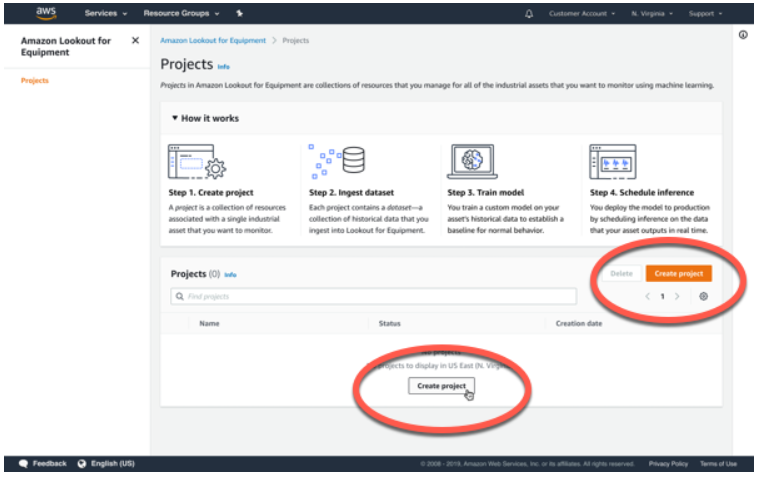Click the Step 3 Train model illustration
763x478 pixels.
[472, 162]
